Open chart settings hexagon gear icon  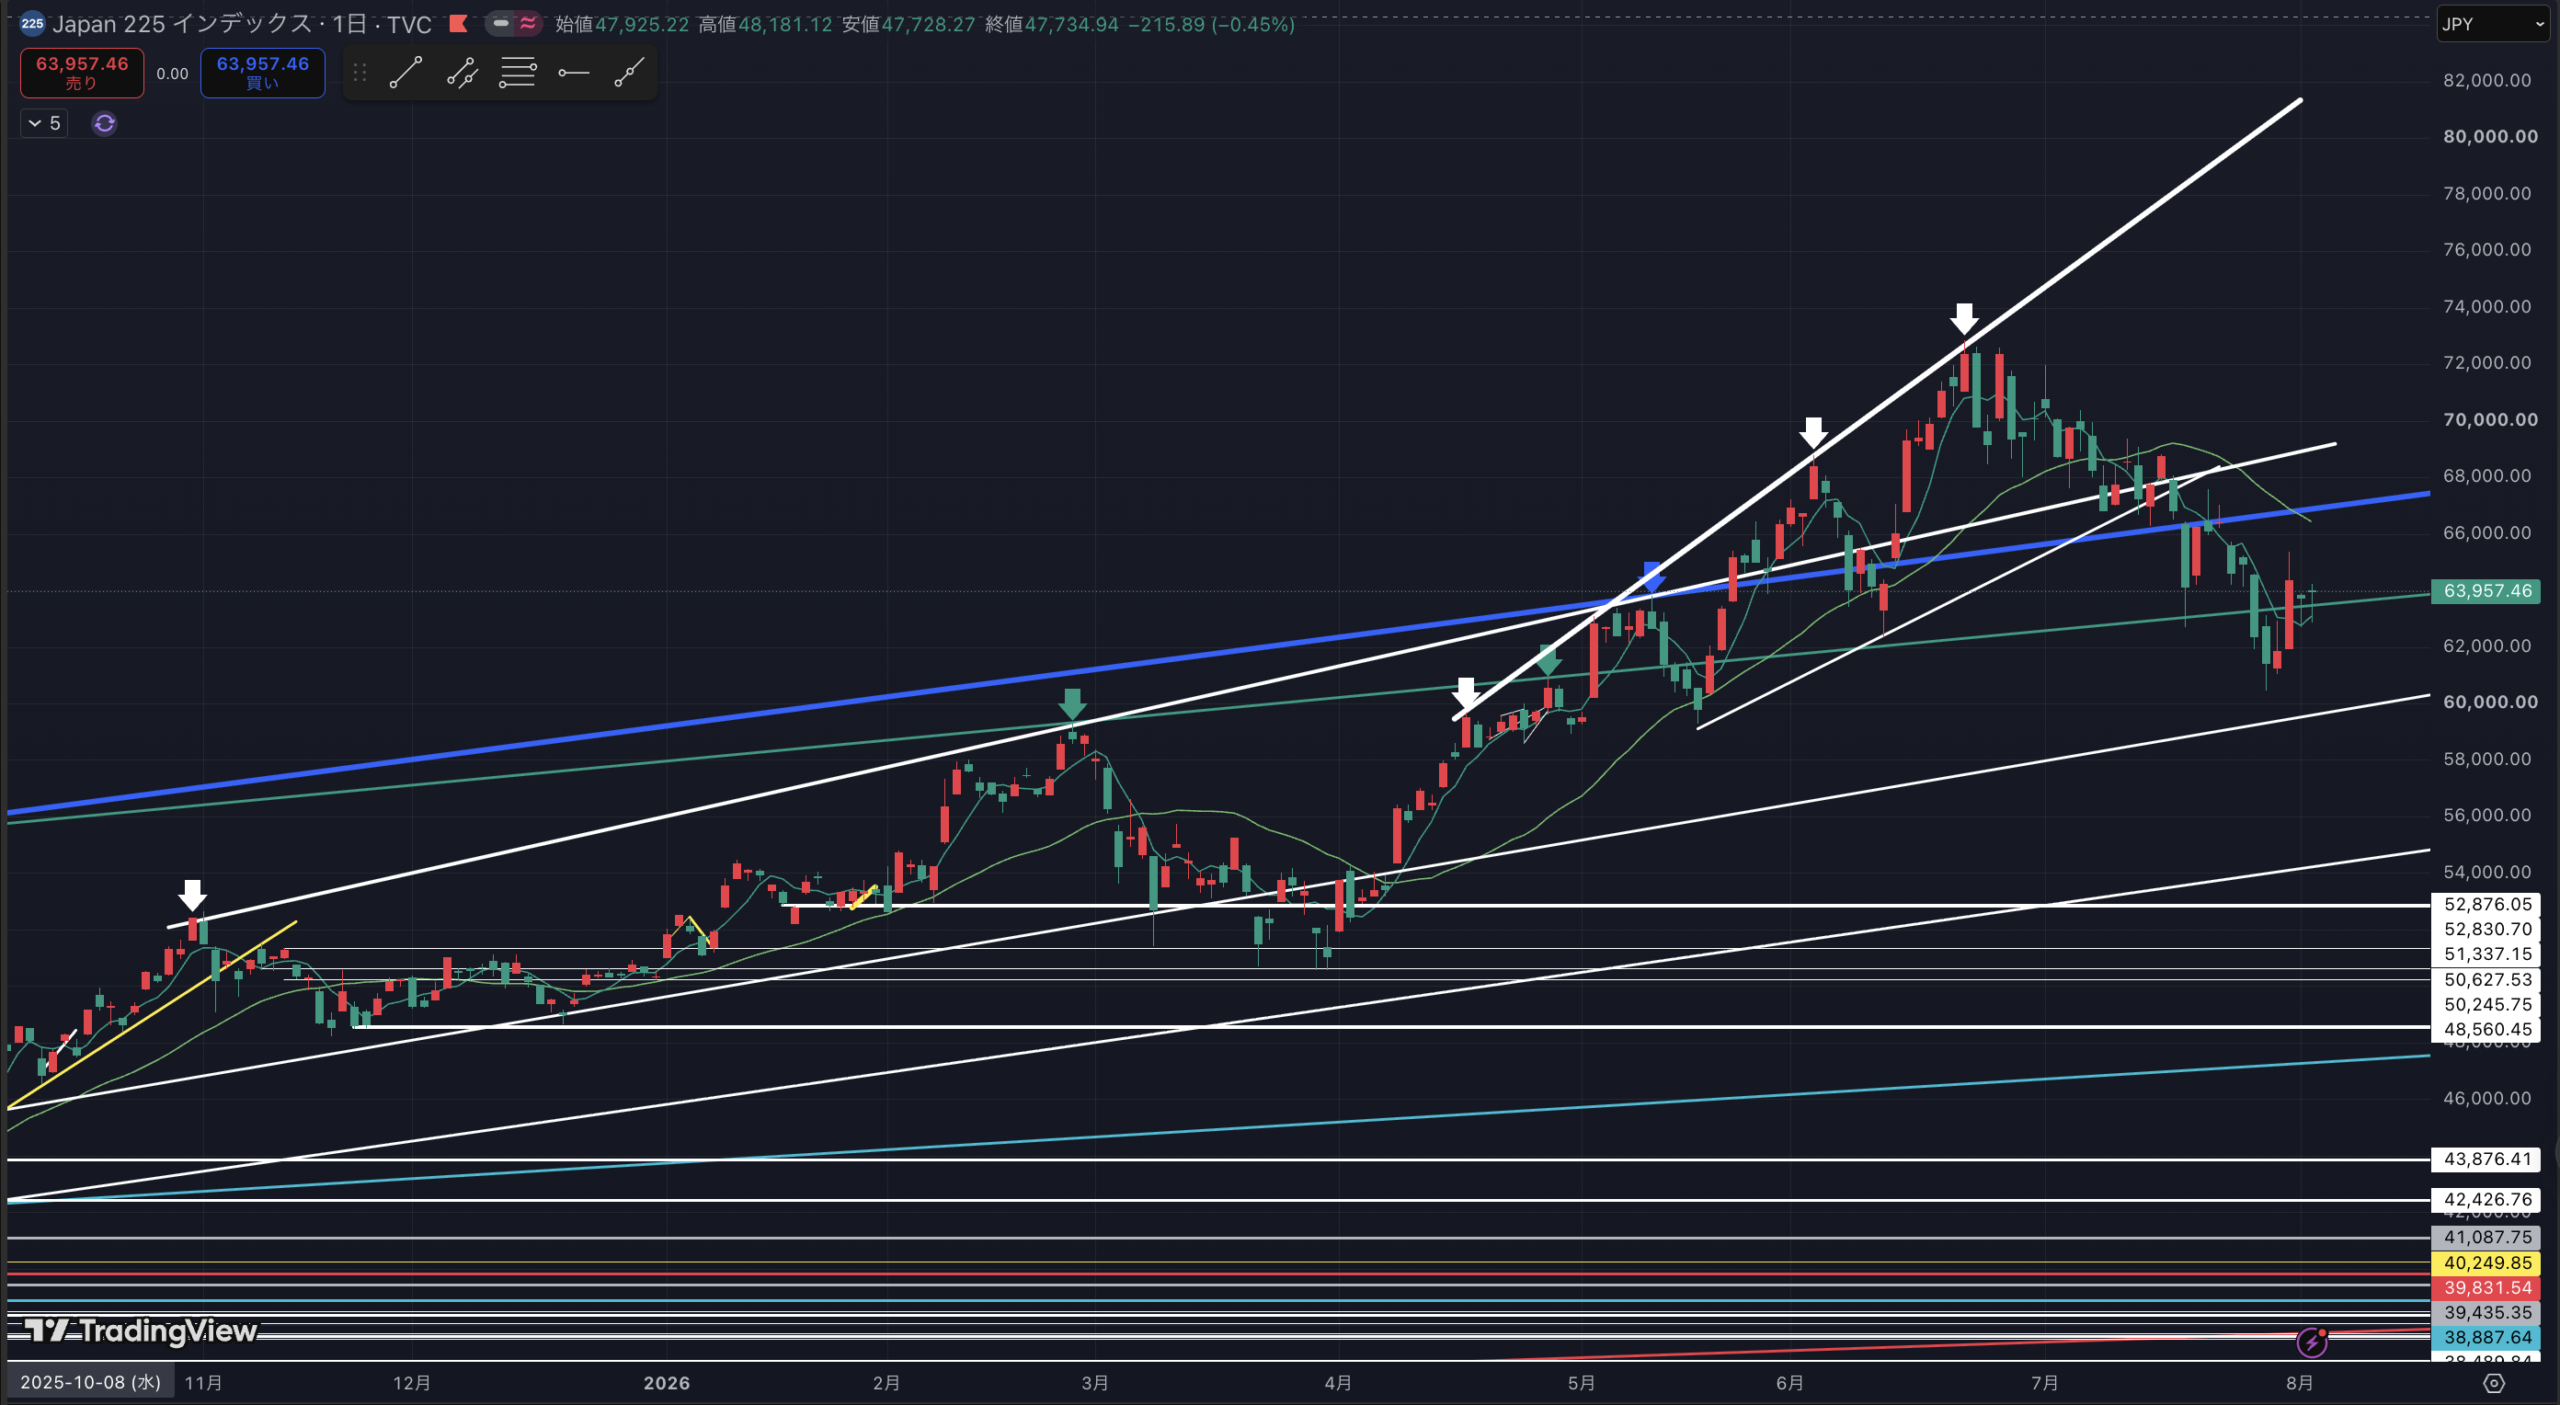pos(2494,1383)
